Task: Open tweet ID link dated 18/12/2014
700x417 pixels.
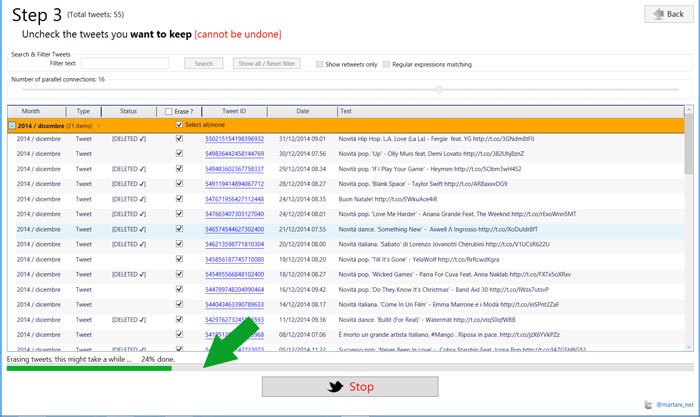Action: click(234, 275)
